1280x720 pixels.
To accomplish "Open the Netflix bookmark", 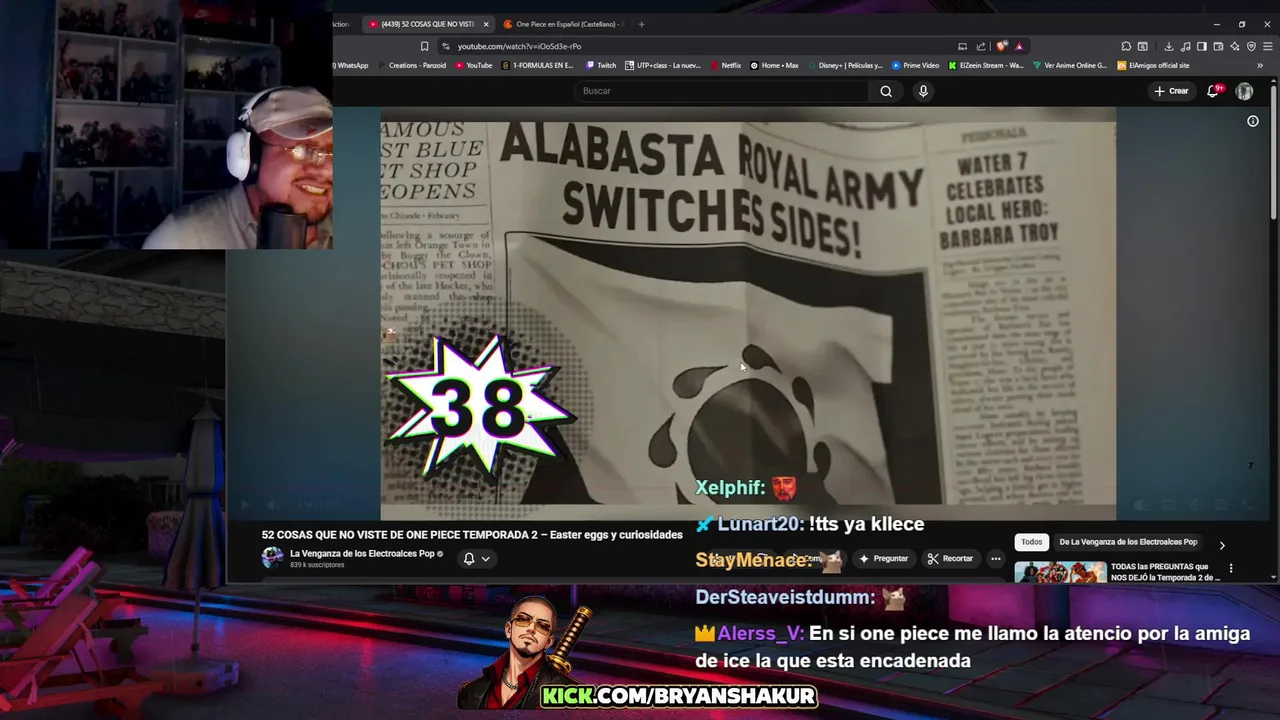I will coord(726,65).
